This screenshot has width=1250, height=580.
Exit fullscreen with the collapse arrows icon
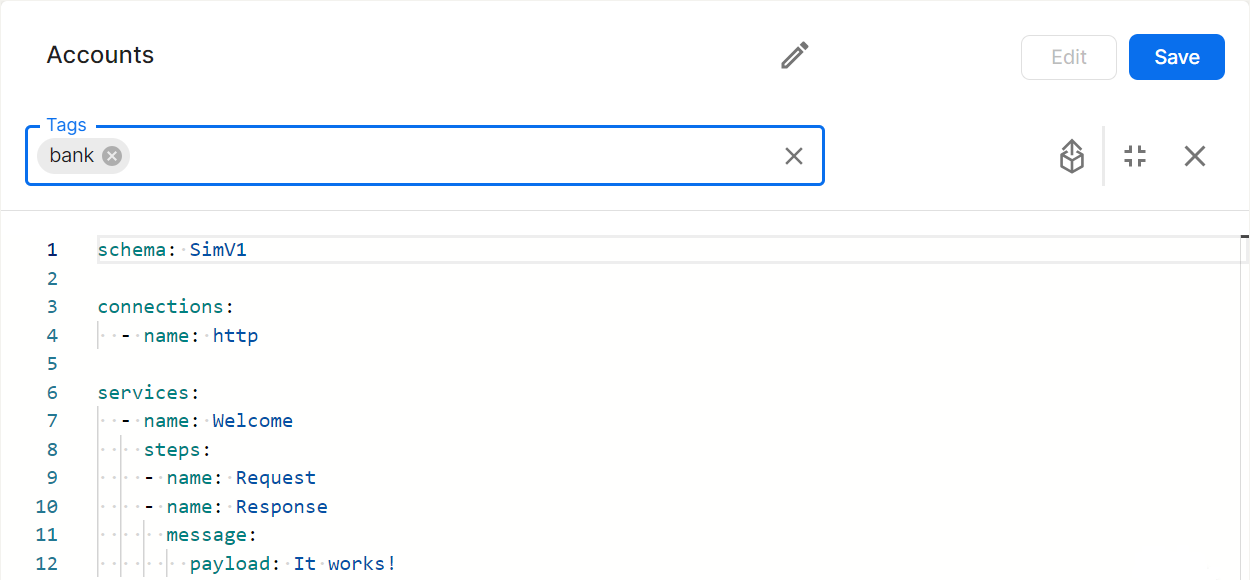[1135, 156]
